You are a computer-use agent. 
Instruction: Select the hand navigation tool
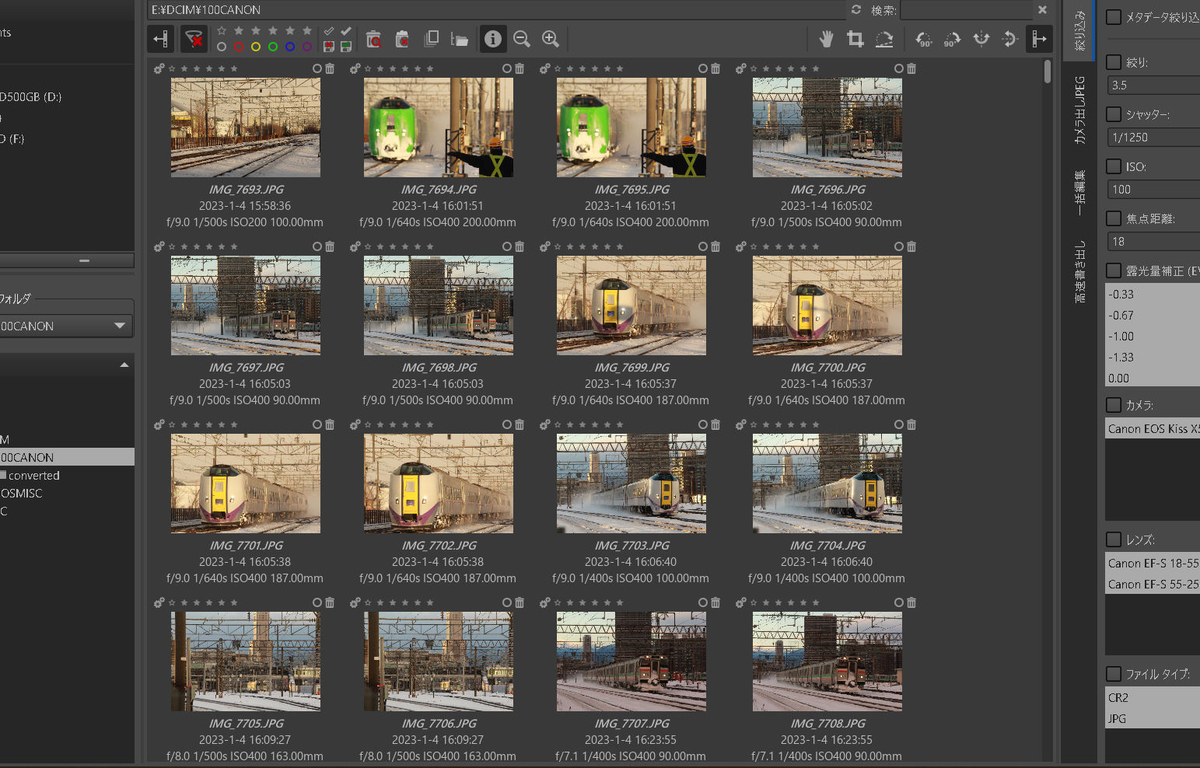[x=826, y=39]
